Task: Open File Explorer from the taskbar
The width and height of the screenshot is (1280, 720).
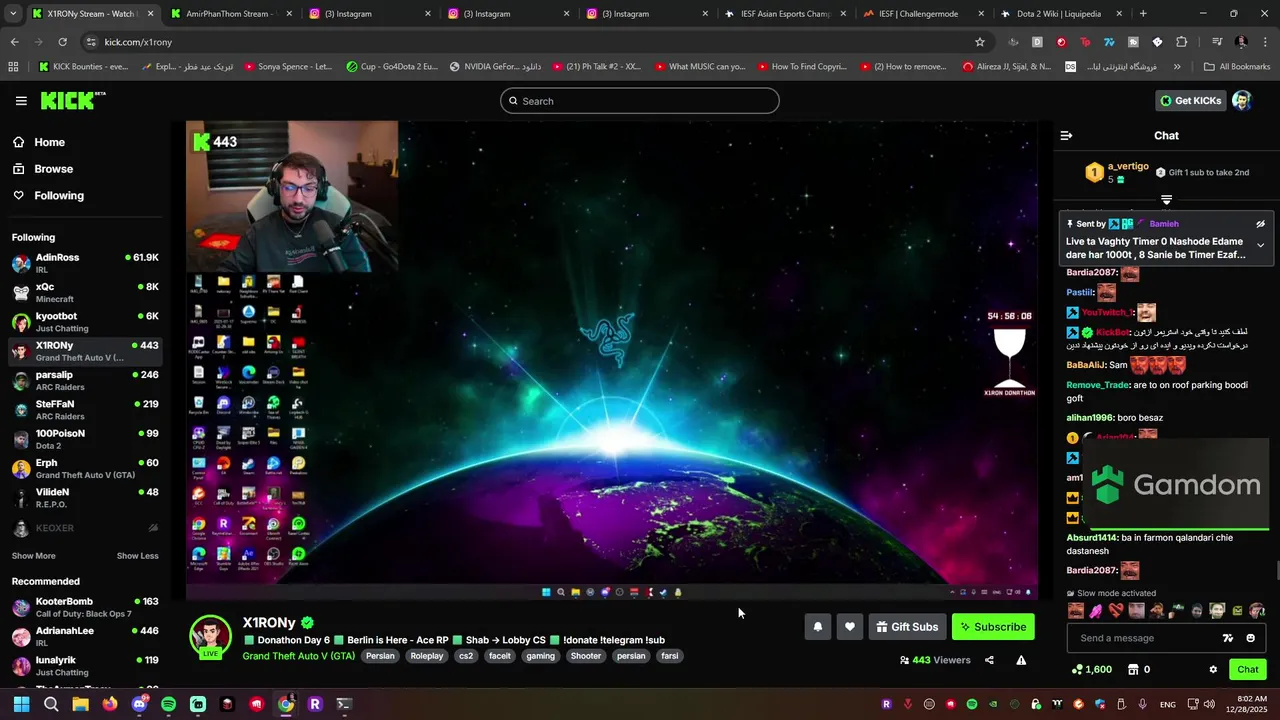Action: (80, 704)
